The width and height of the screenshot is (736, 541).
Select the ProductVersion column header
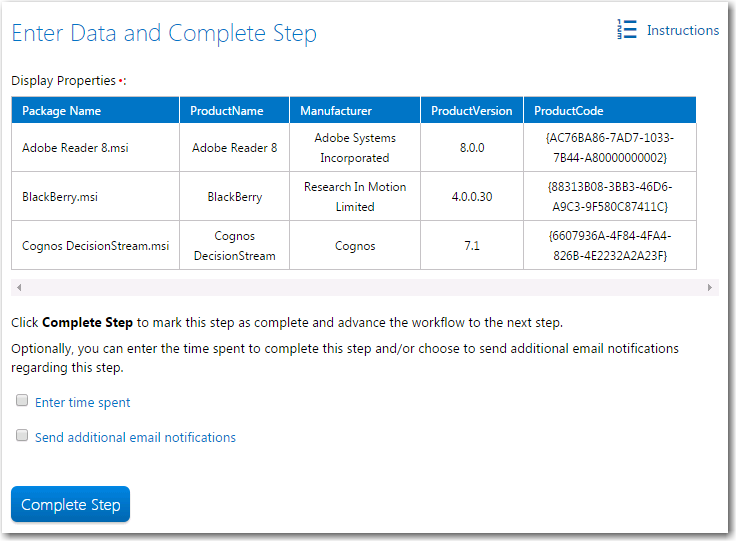pos(472,110)
